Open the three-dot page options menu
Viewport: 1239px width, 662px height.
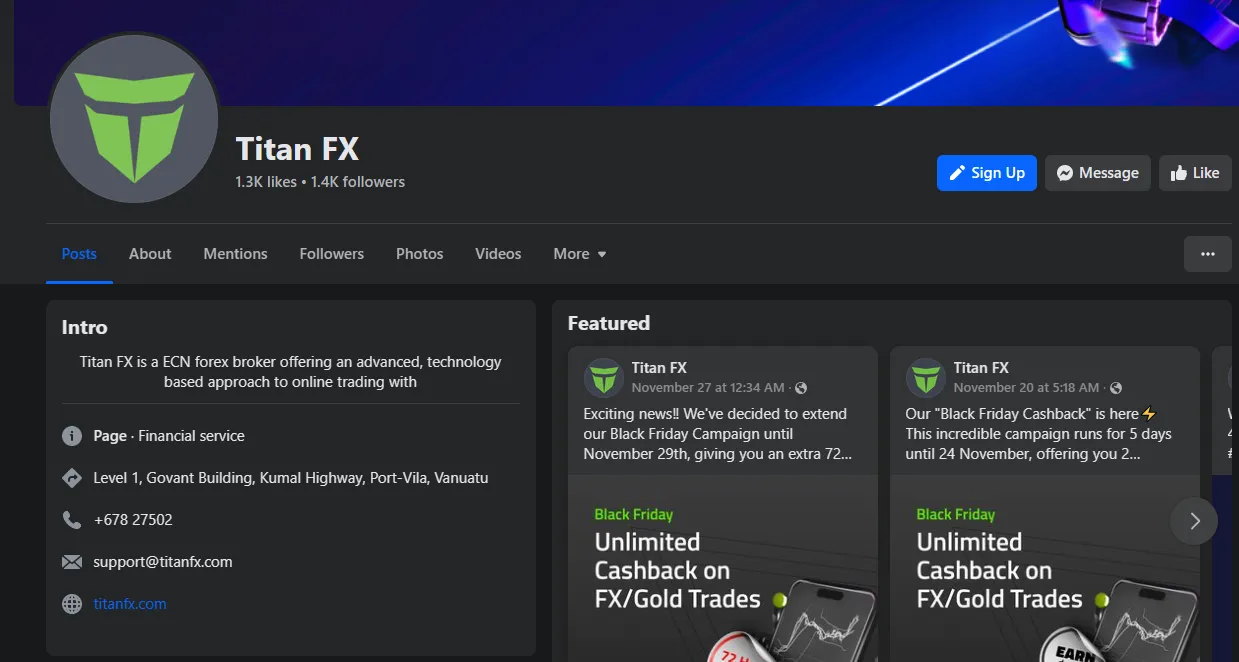coord(1208,254)
